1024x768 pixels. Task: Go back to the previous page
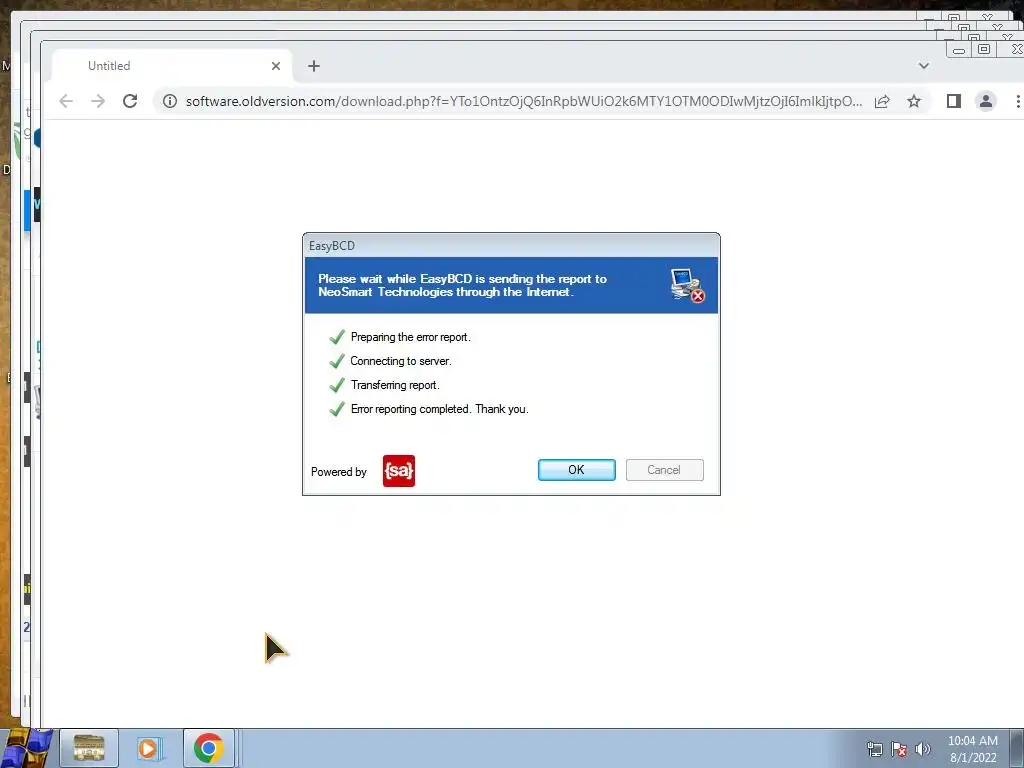tap(66, 101)
